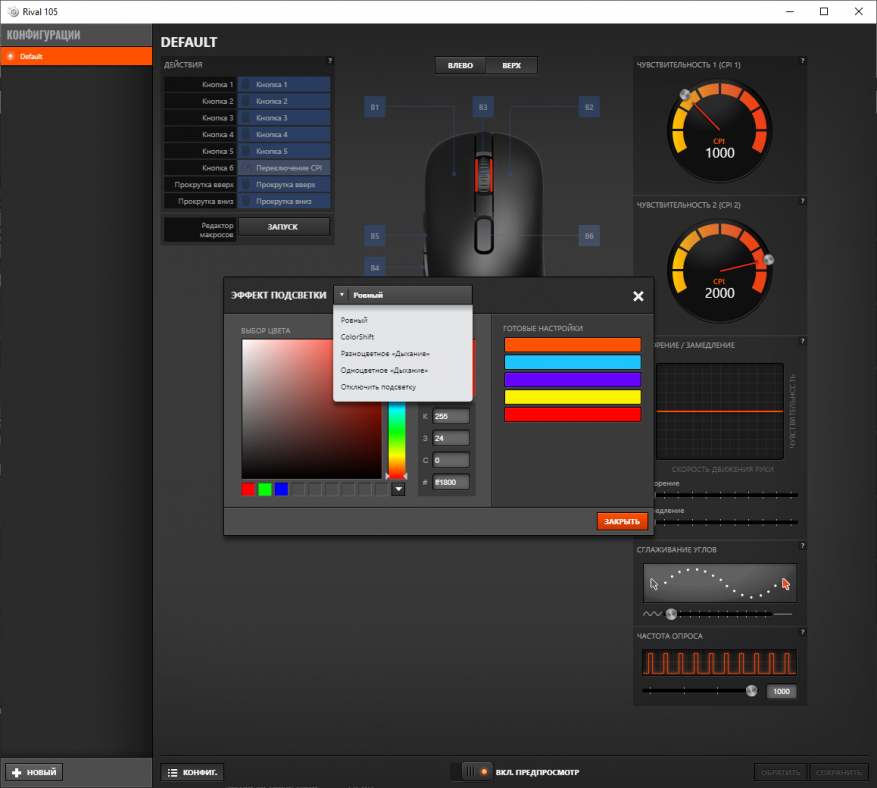Image resolution: width=877 pixels, height=788 pixels.
Task: Click the red K value field 255
Action: [x=451, y=416]
